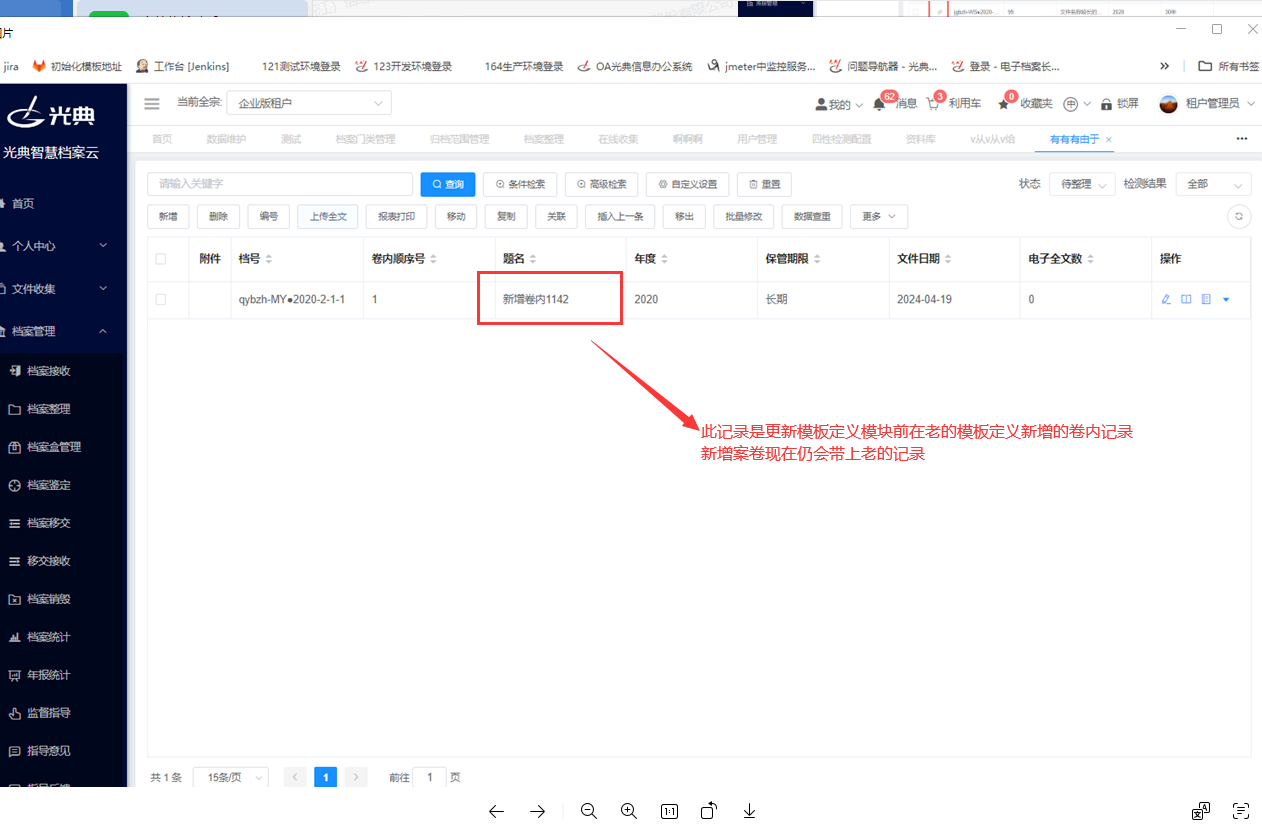Go to next image with right arrow

tap(537, 811)
